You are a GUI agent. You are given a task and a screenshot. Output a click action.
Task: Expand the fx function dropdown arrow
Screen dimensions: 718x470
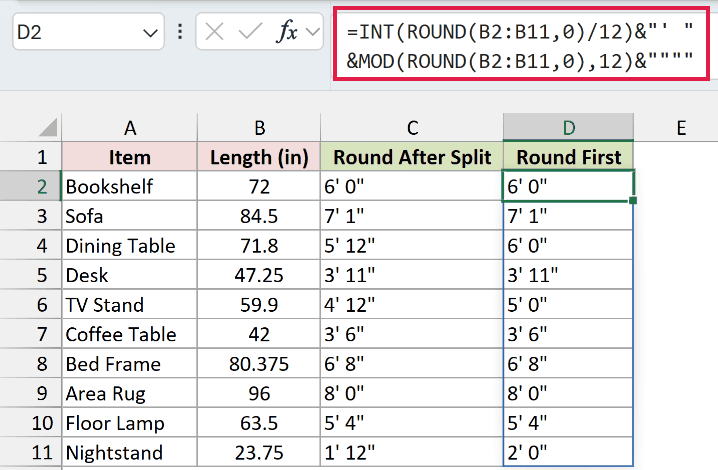[313, 32]
